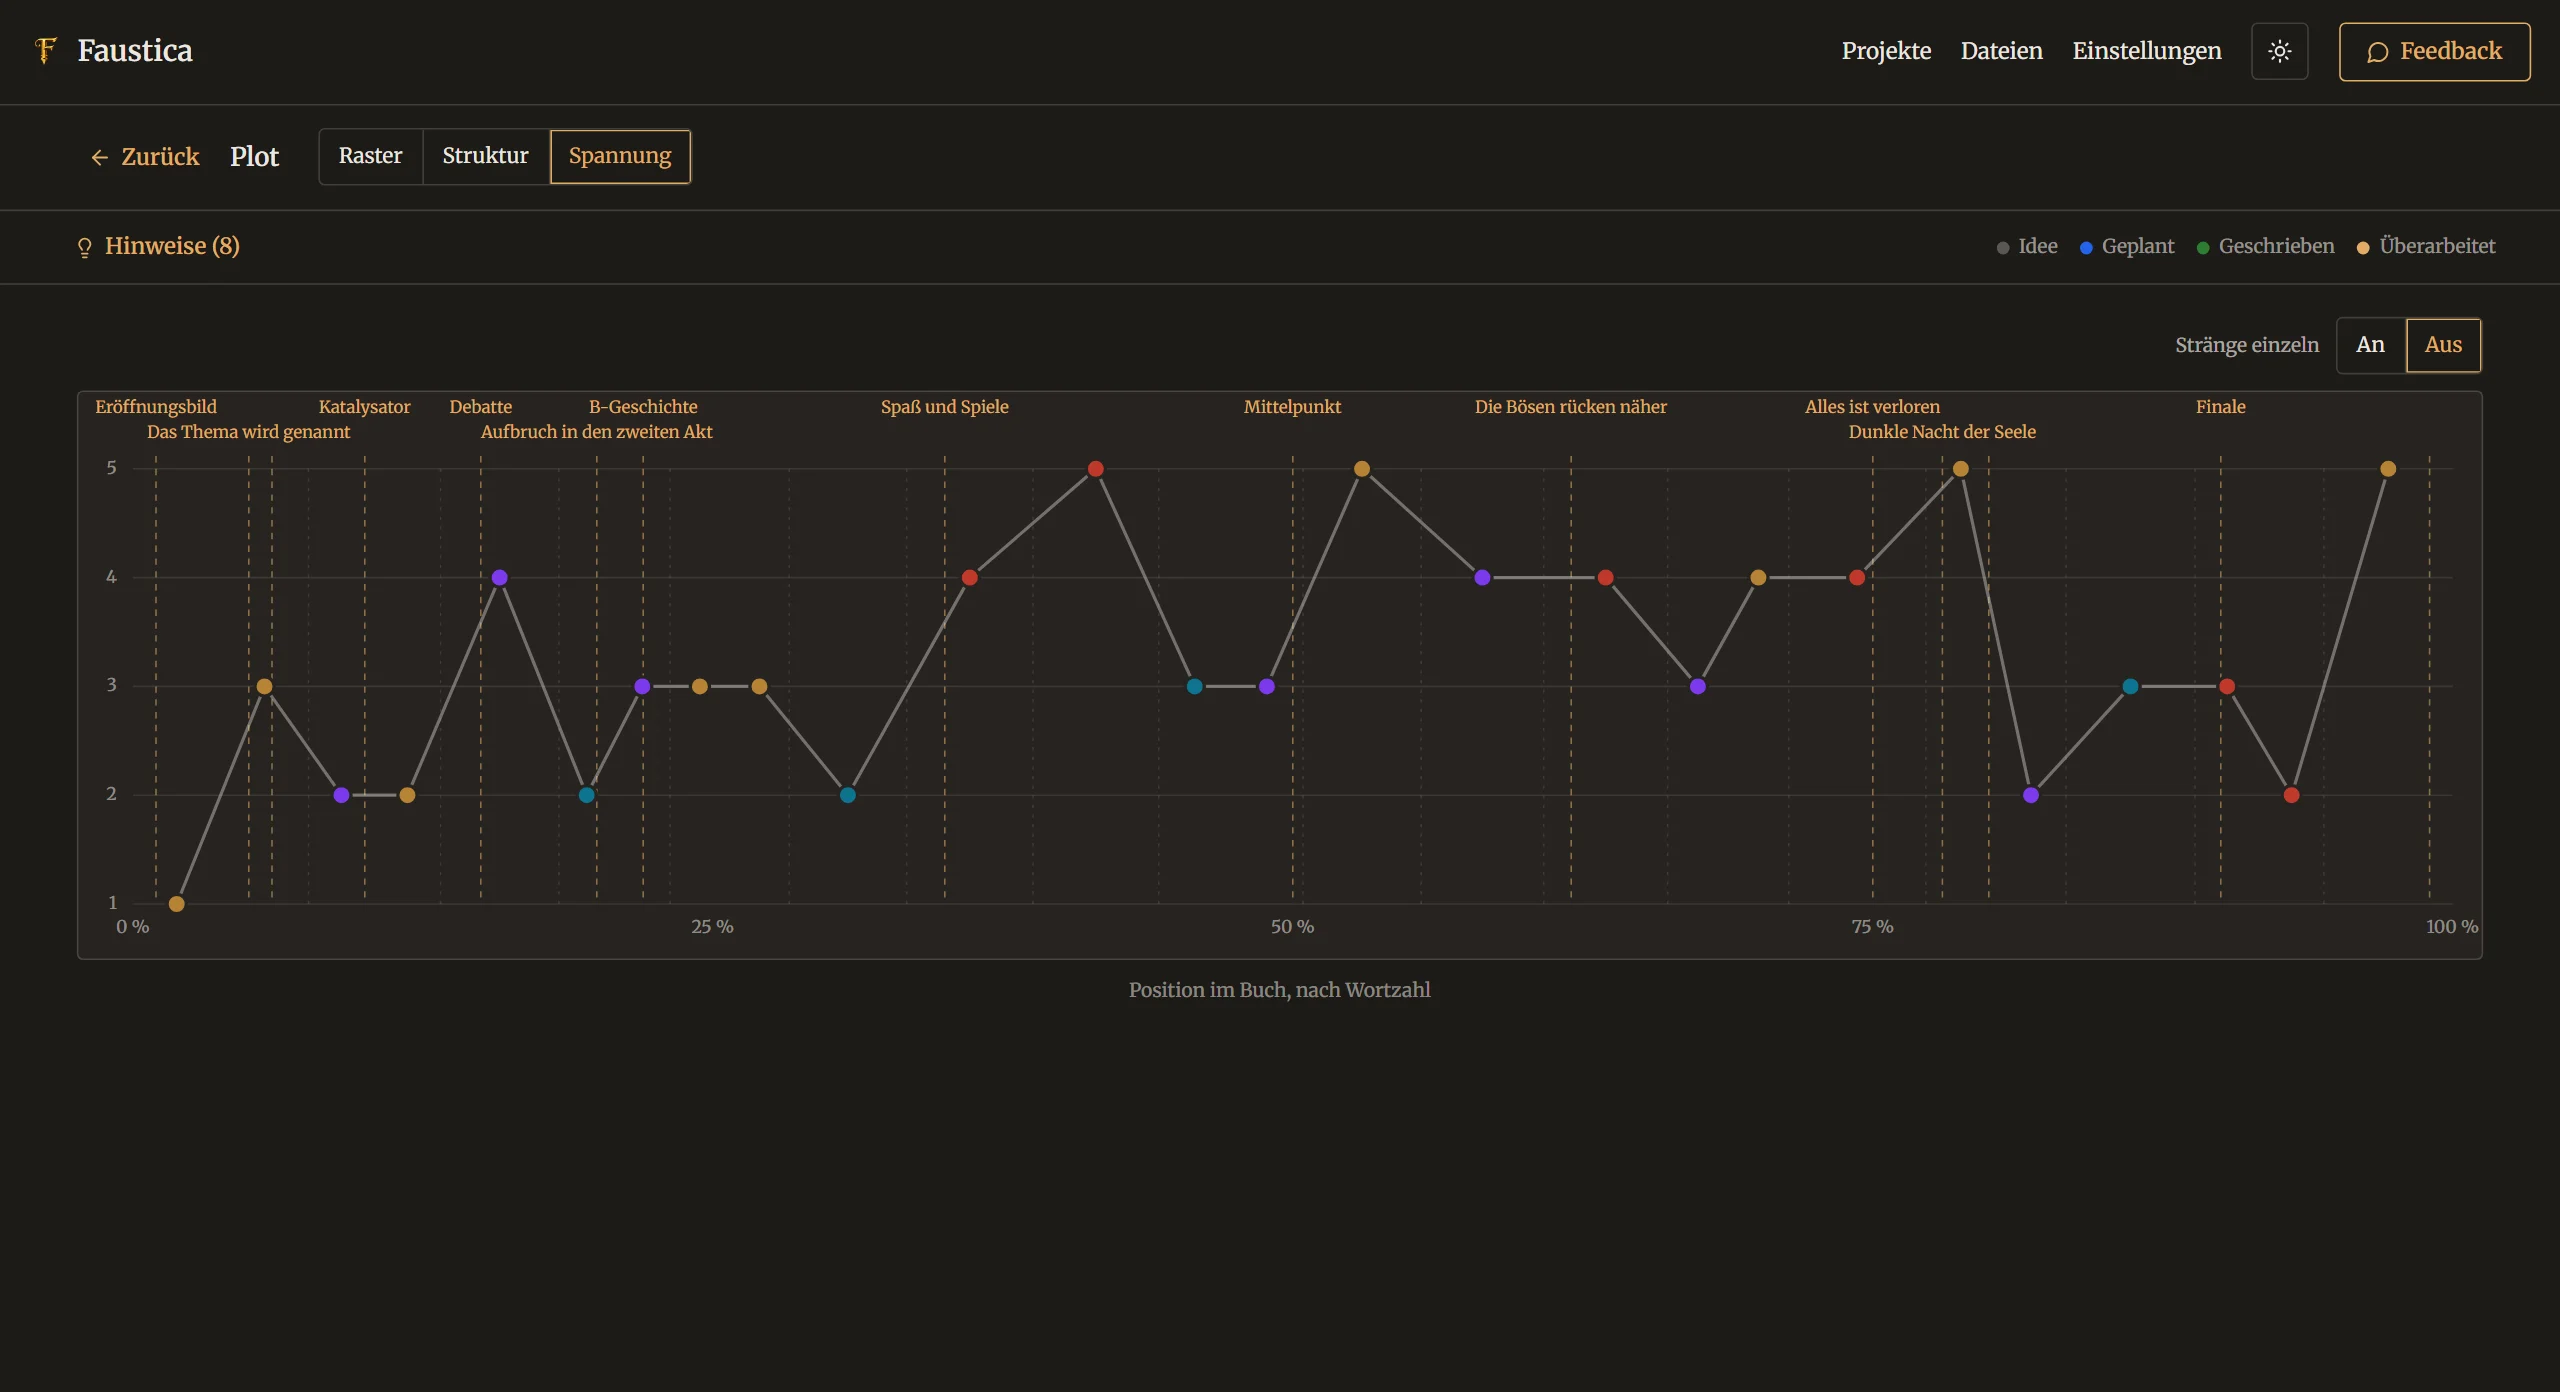The image size is (2560, 1392).
Task: Open Einstellungen in the top navigation
Action: pos(2146,51)
